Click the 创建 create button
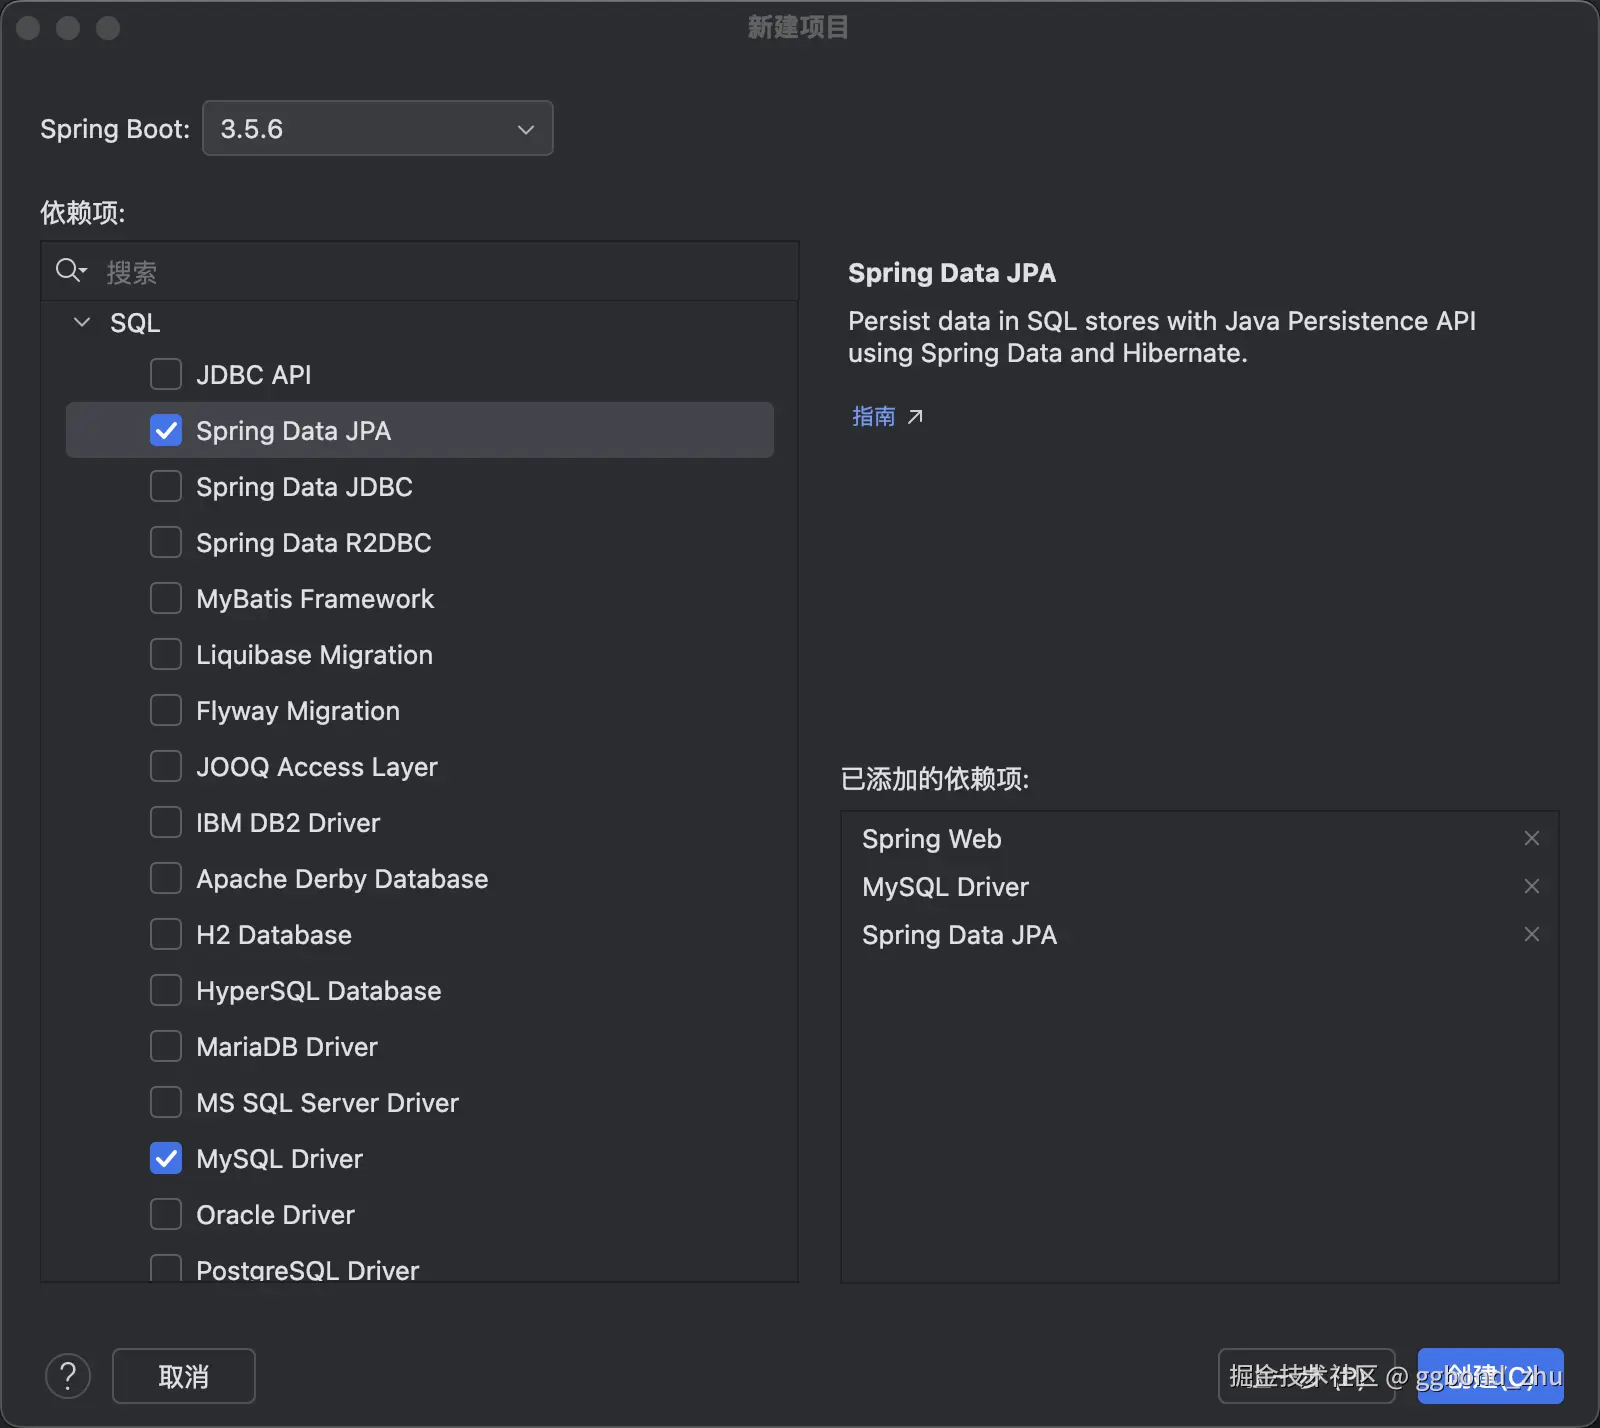This screenshot has width=1600, height=1428. (1490, 1376)
